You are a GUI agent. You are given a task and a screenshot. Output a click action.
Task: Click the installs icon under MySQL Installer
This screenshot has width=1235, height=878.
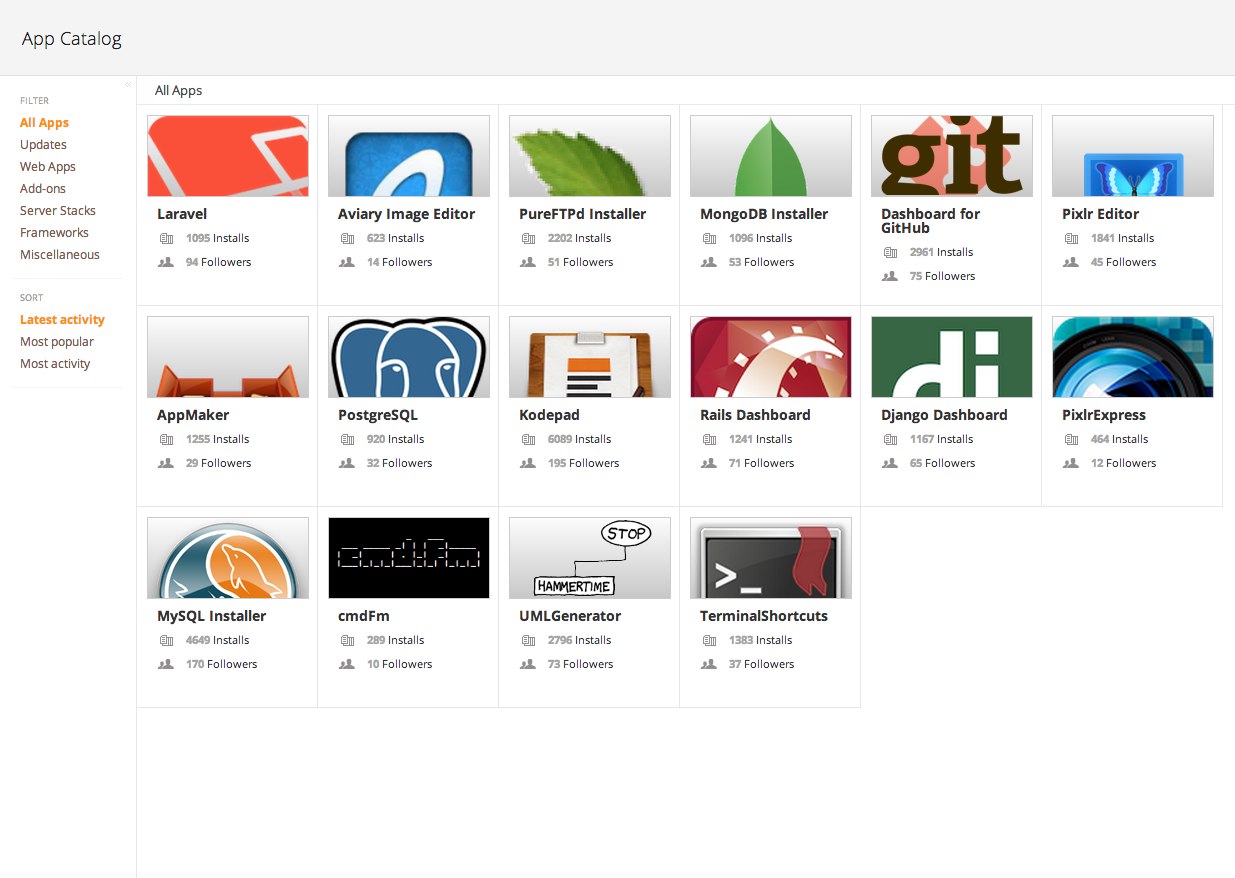166,640
